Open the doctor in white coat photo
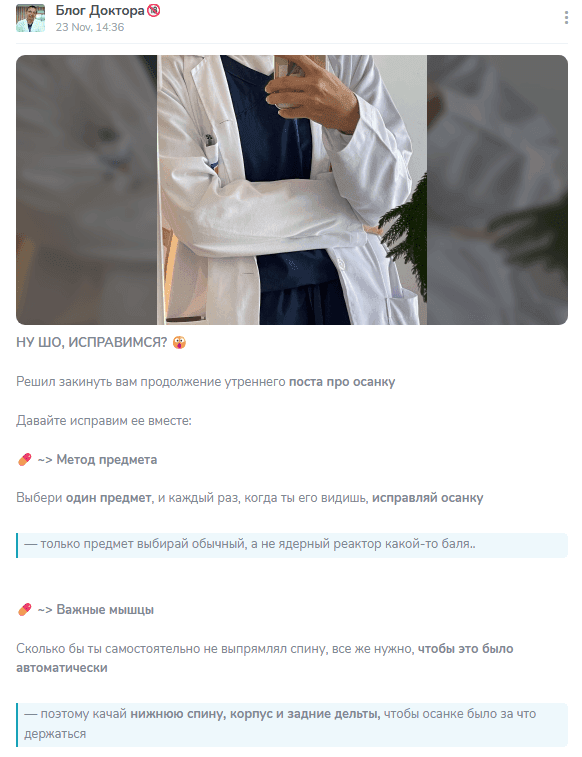The width and height of the screenshot is (582, 757). pyautogui.click(x=292, y=190)
